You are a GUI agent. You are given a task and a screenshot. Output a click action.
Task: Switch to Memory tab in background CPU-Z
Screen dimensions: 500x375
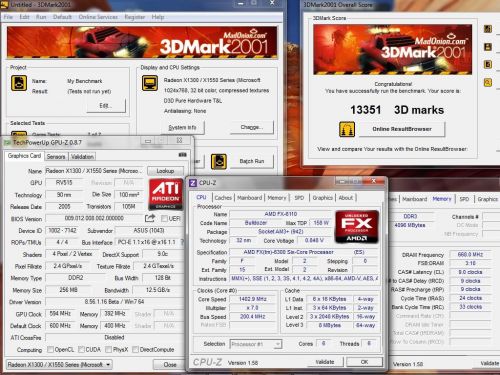click(x=442, y=199)
